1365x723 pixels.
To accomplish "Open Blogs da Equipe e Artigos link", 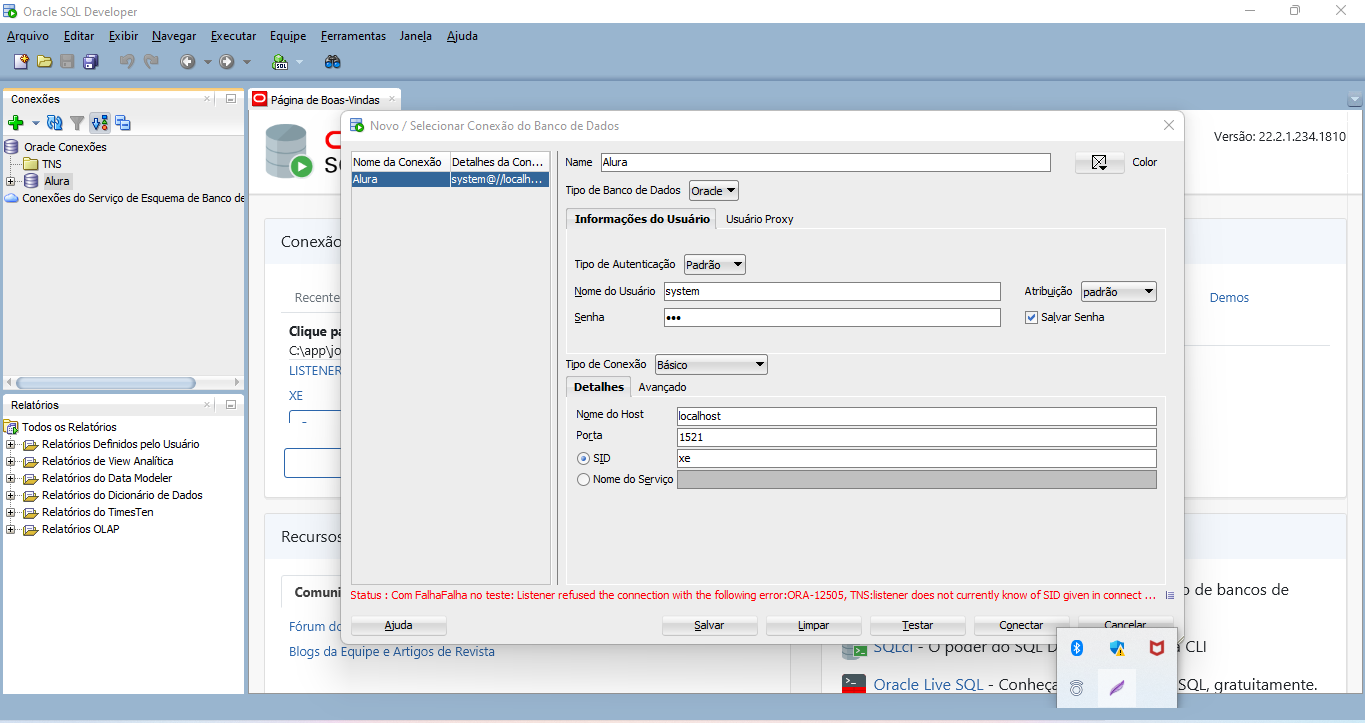I will click(392, 651).
